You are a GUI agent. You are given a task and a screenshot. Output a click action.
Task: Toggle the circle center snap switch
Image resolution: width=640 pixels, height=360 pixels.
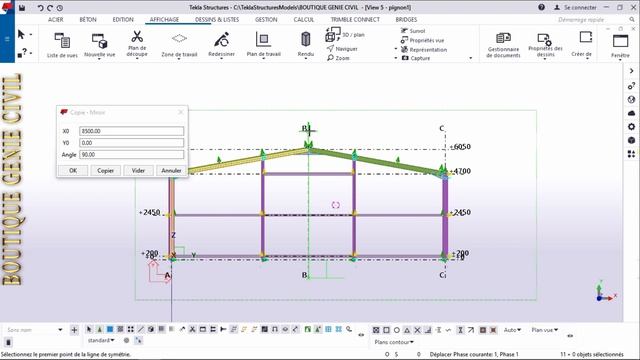396,330
